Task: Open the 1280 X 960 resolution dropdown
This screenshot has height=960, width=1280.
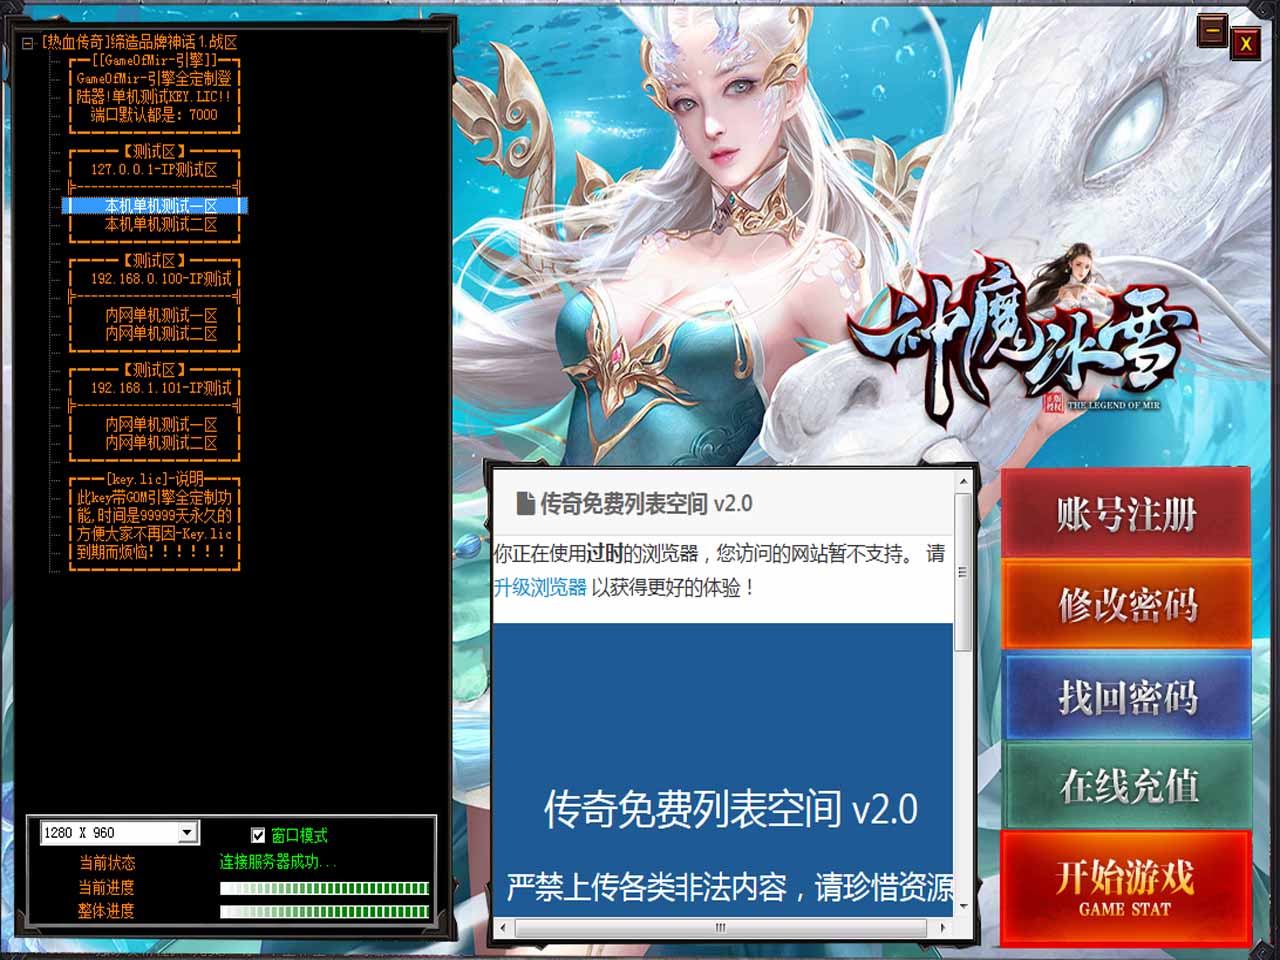Action: click(x=187, y=832)
